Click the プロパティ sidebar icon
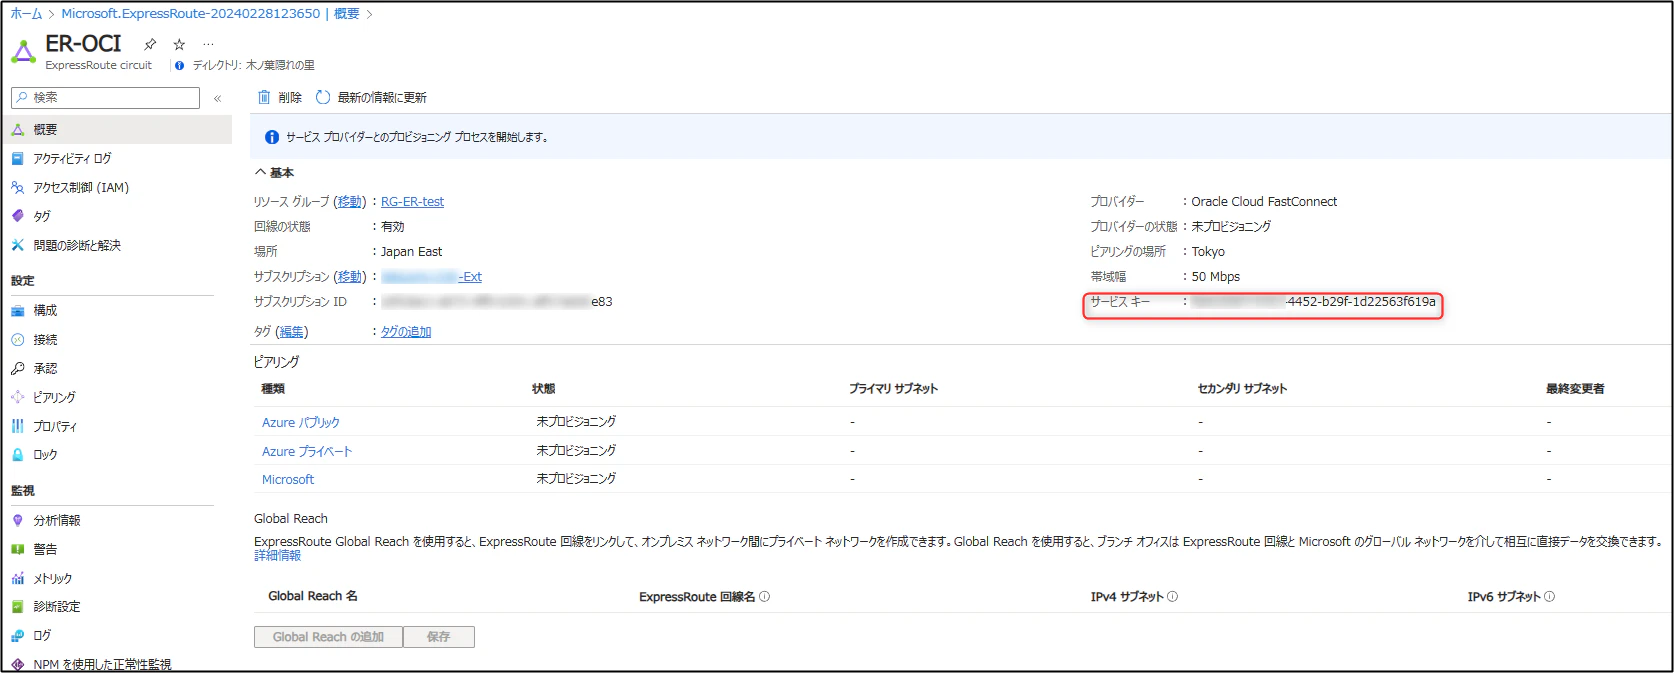Image resolution: width=1674 pixels, height=673 pixels. coord(17,426)
